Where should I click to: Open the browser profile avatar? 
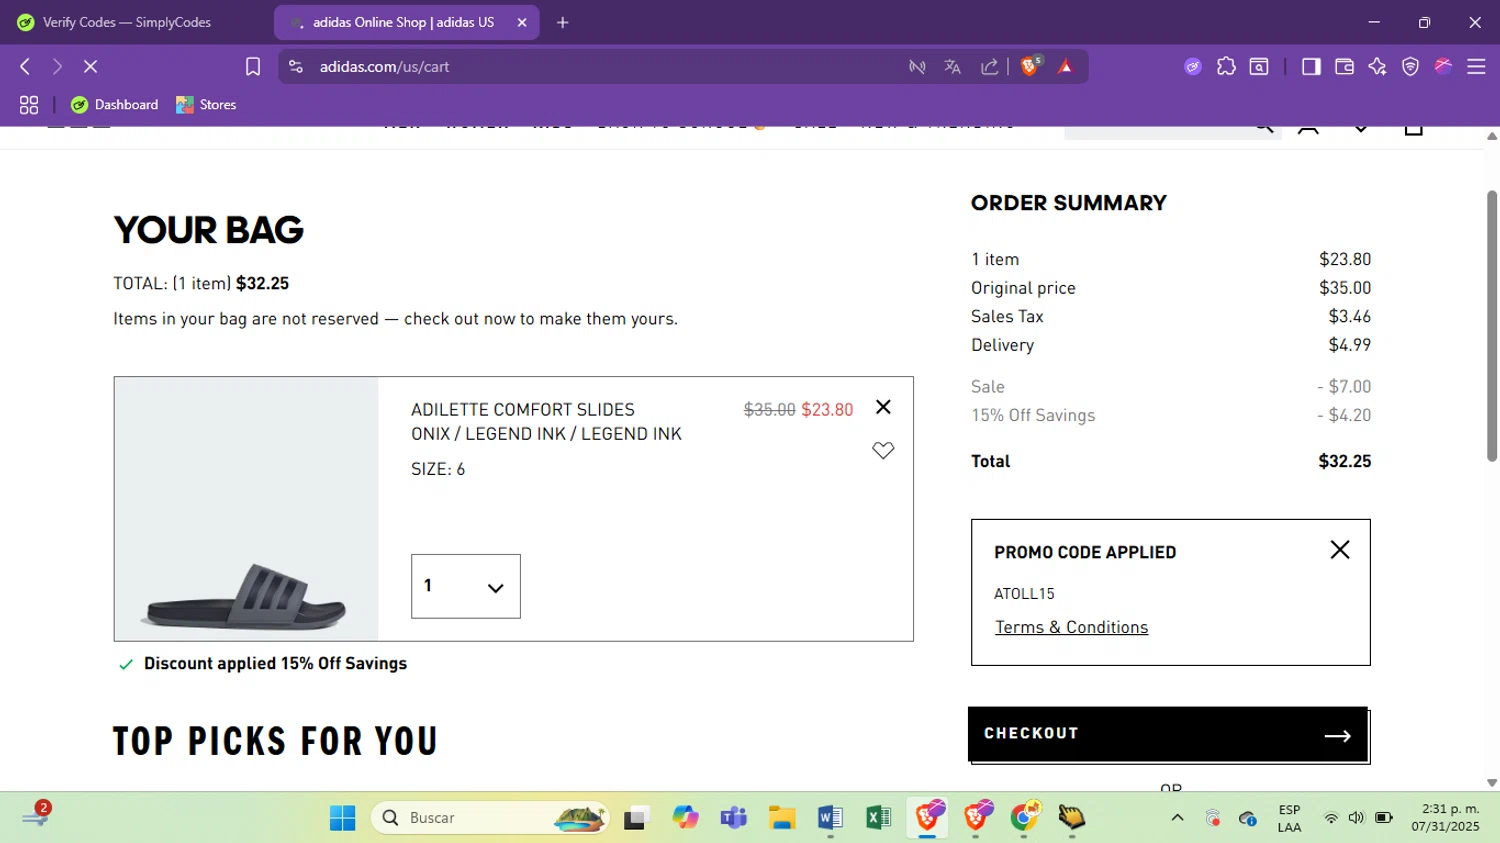coord(1443,67)
